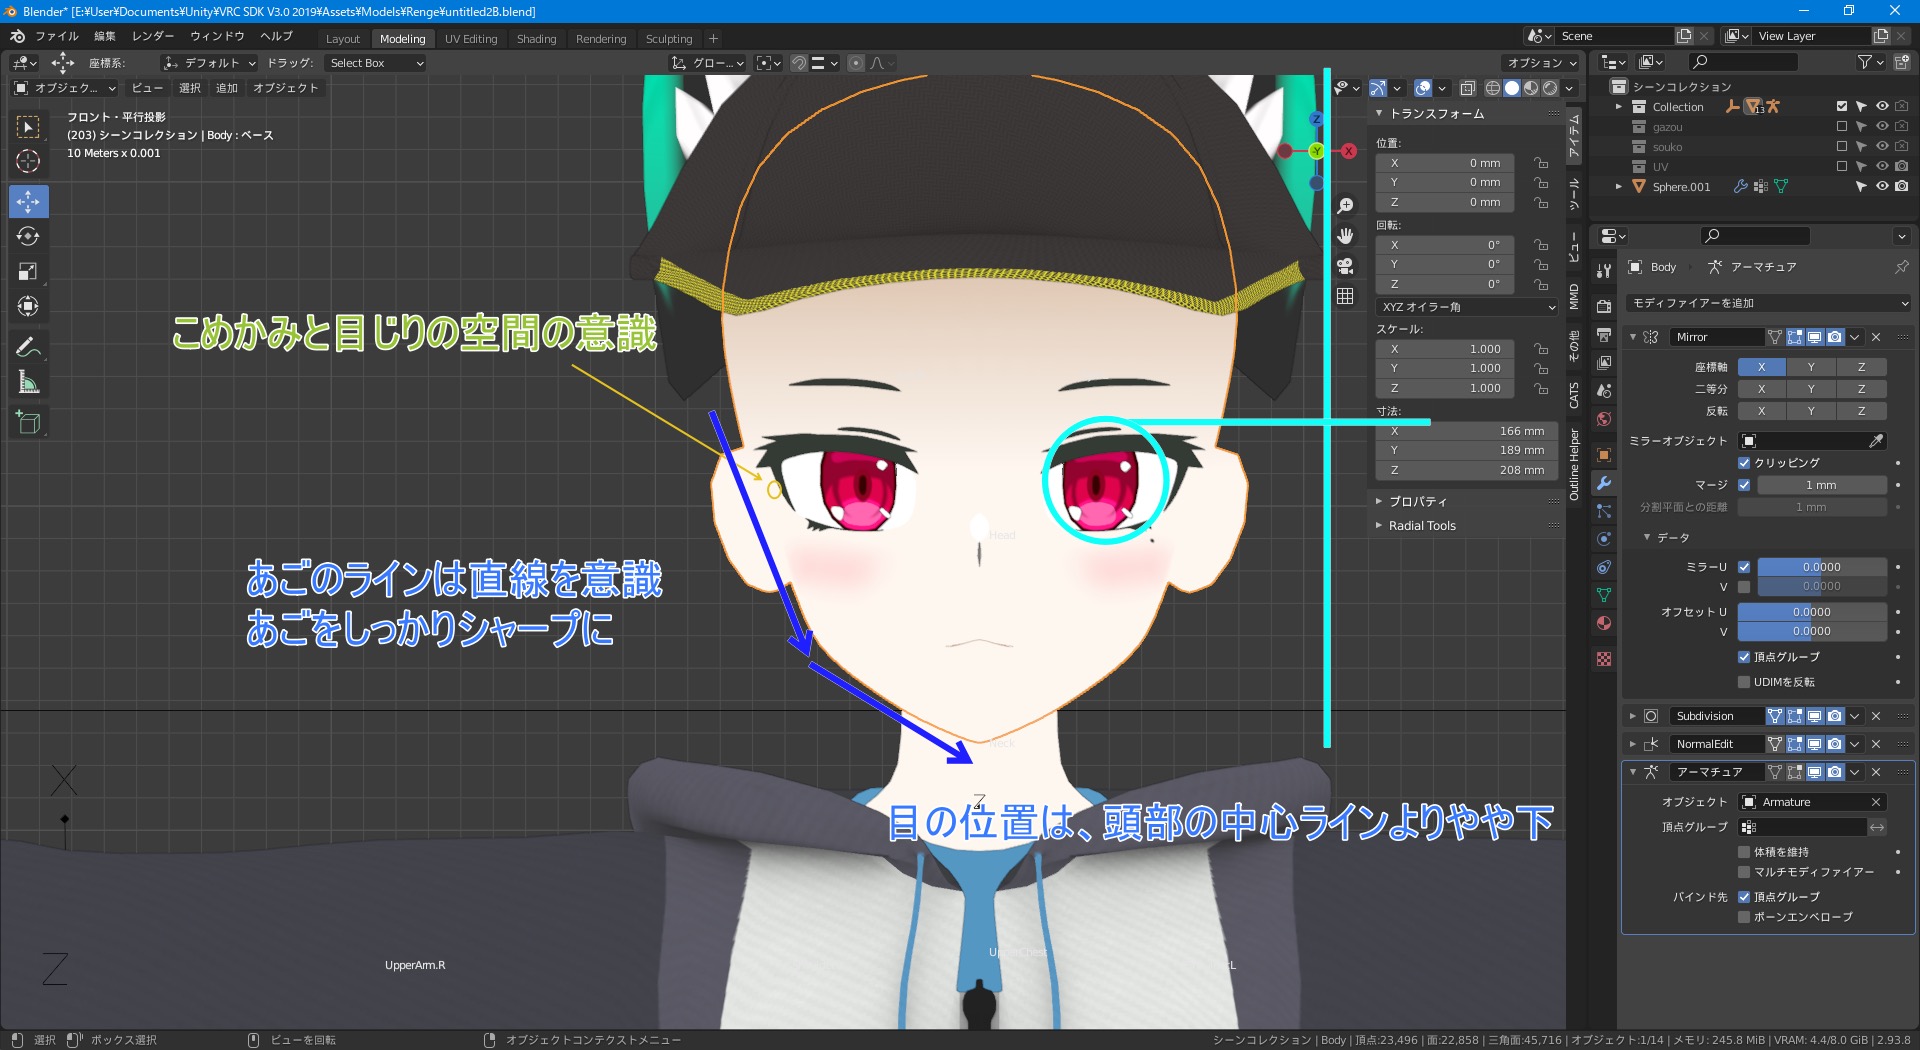Hide Sphere.001 with its eye icon
The width and height of the screenshot is (1920, 1050).
tap(1882, 186)
